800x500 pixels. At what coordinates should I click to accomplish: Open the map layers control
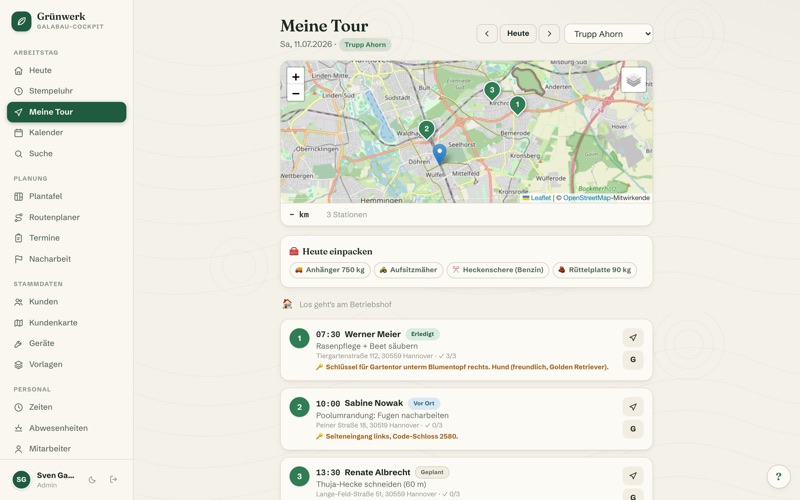tap(633, 80)
